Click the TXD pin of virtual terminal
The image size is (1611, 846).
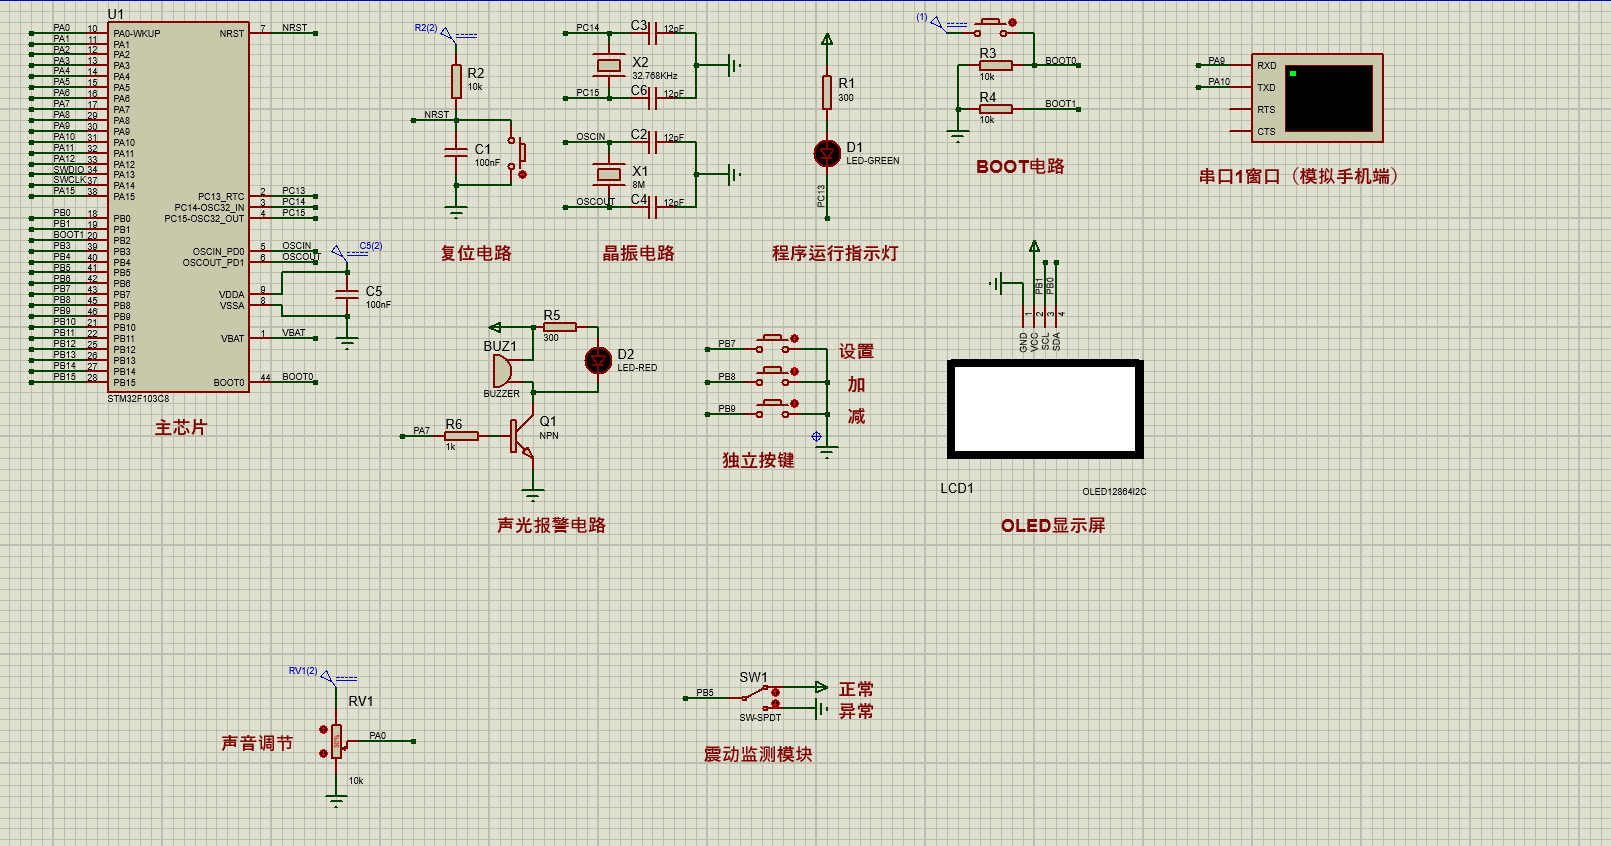(x=1266, y=88)
